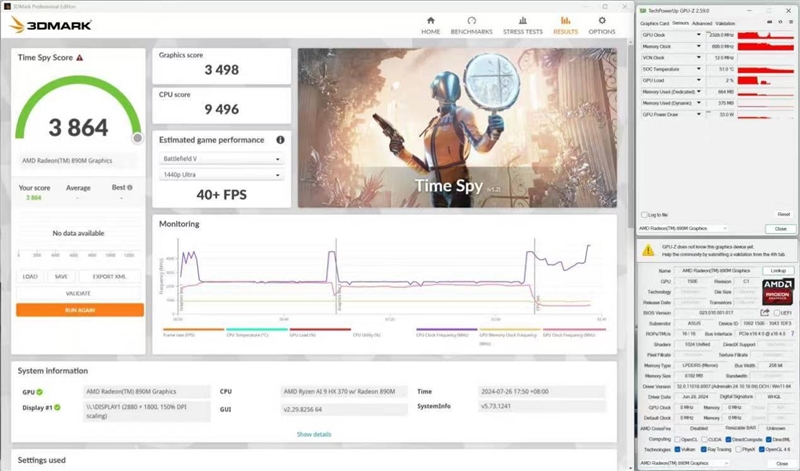This screenshot has width=800, height=471.
Task: Toggle the DirectCompute checkbox
Action: [x=728, y=439]
